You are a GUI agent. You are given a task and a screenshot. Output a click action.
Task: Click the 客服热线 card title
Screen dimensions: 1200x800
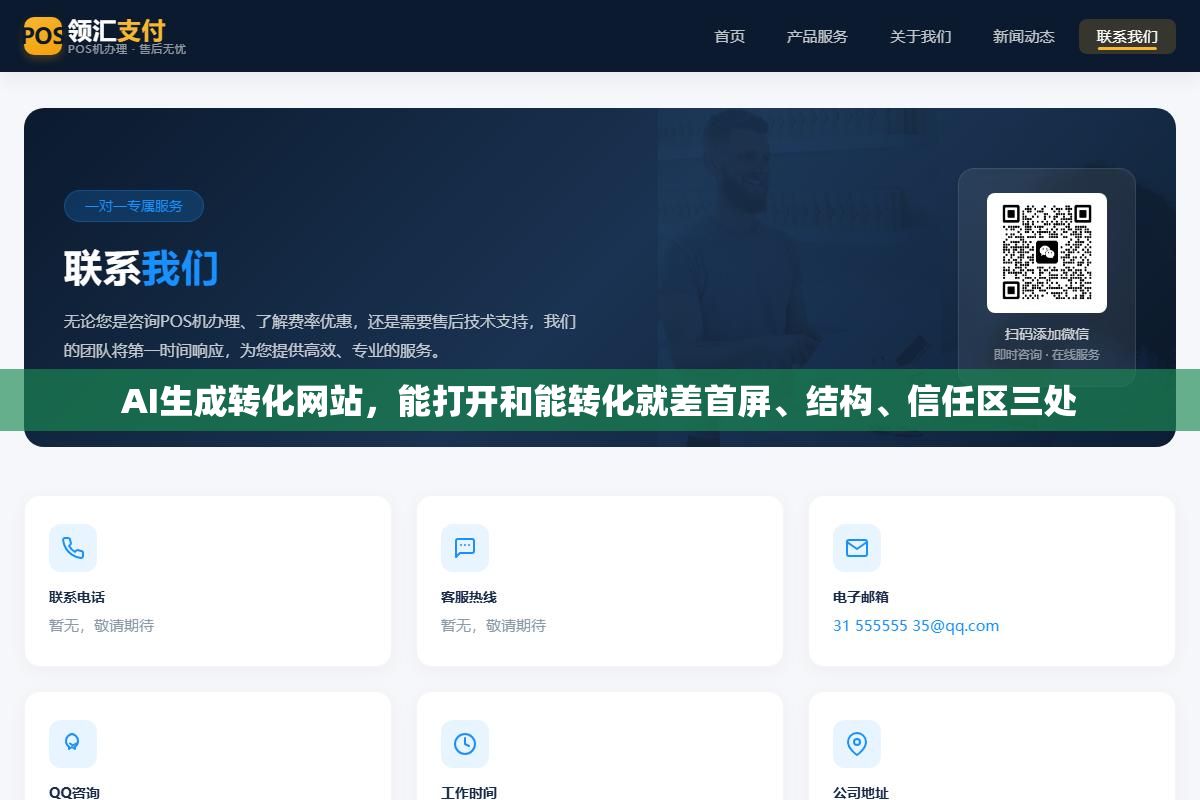[x=469, y=597]
